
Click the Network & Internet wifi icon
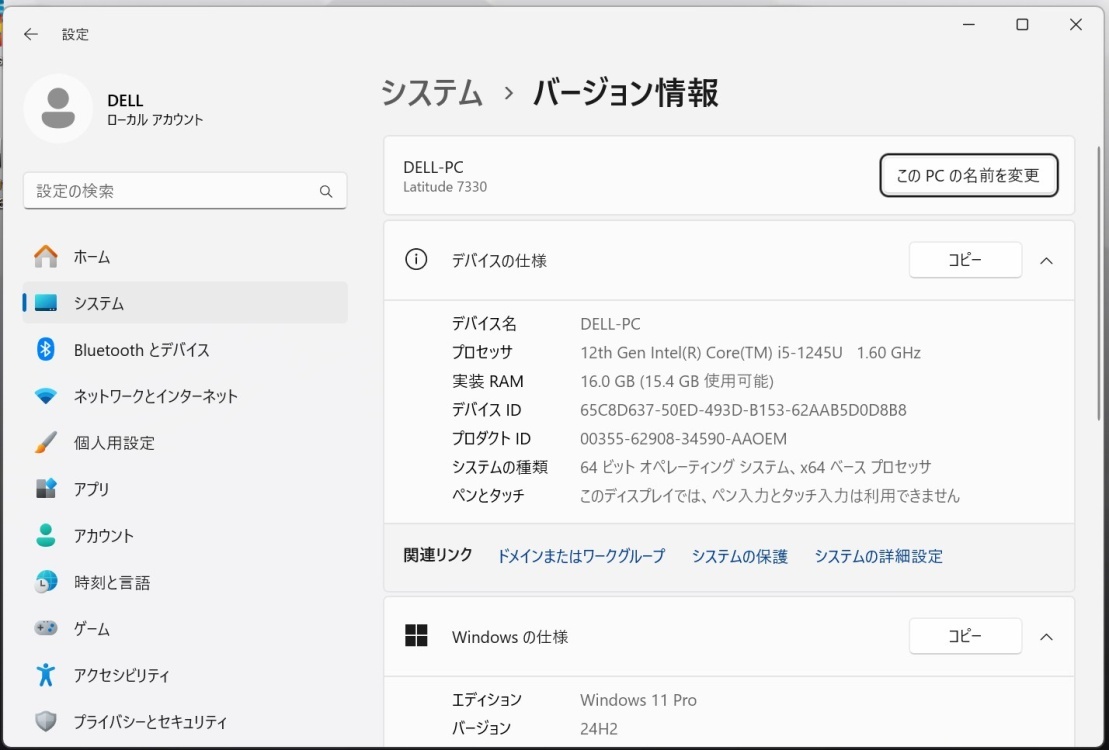point(46,396)
